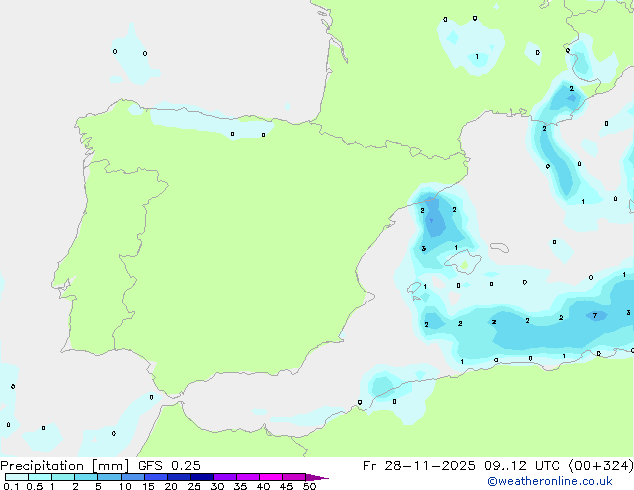Click the 'Fr 28-11-2025' date text
This screenshot has width=634, height=490.
(419, 466)
